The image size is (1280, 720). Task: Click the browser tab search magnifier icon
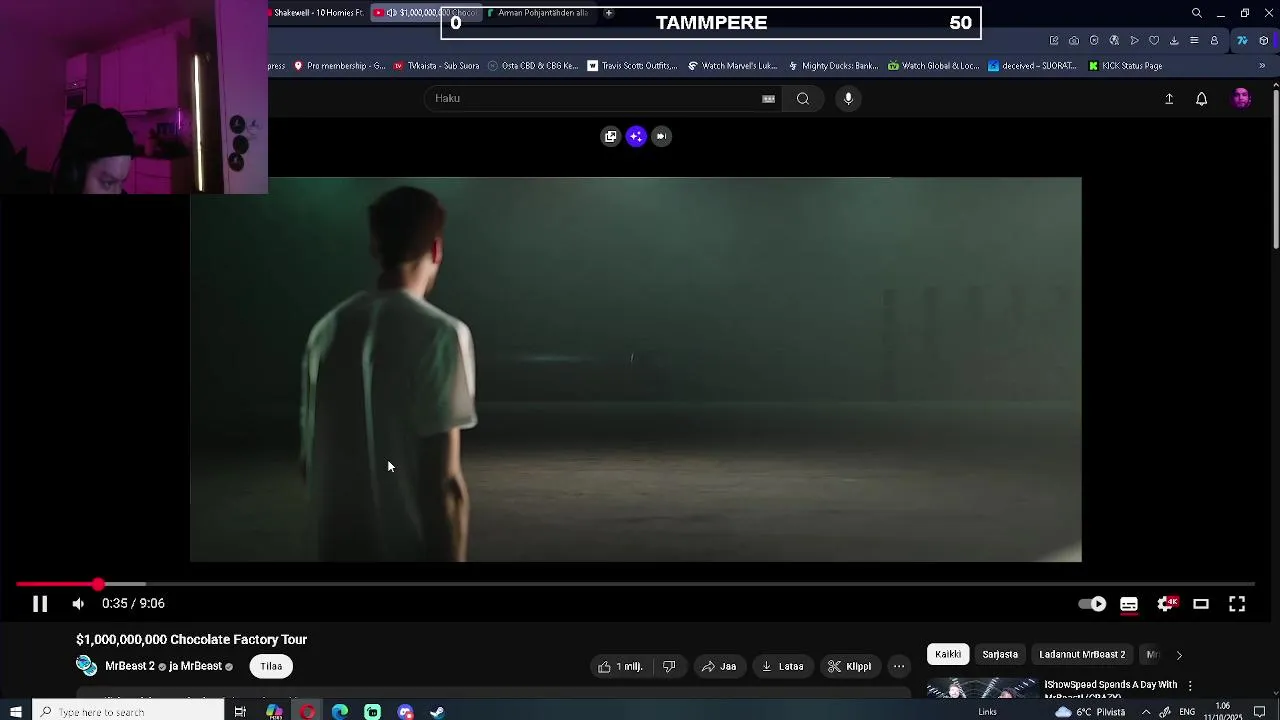(x=1197, y=13)
